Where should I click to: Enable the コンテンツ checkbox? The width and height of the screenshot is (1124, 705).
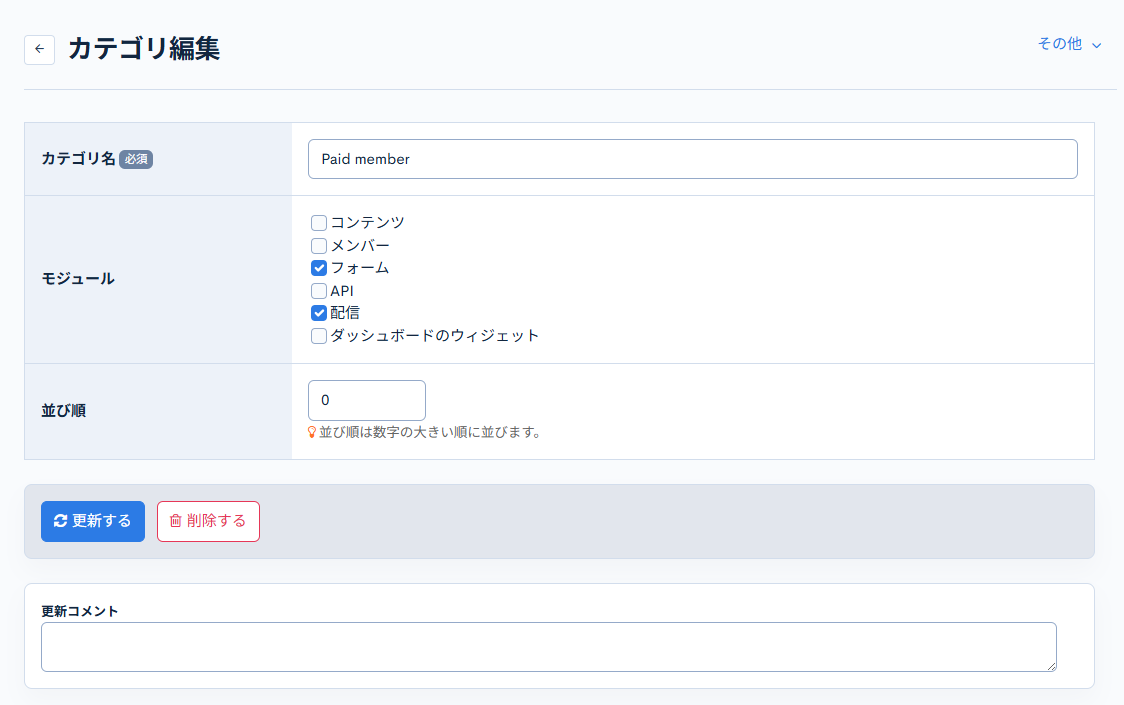click(x=319, y=222)
